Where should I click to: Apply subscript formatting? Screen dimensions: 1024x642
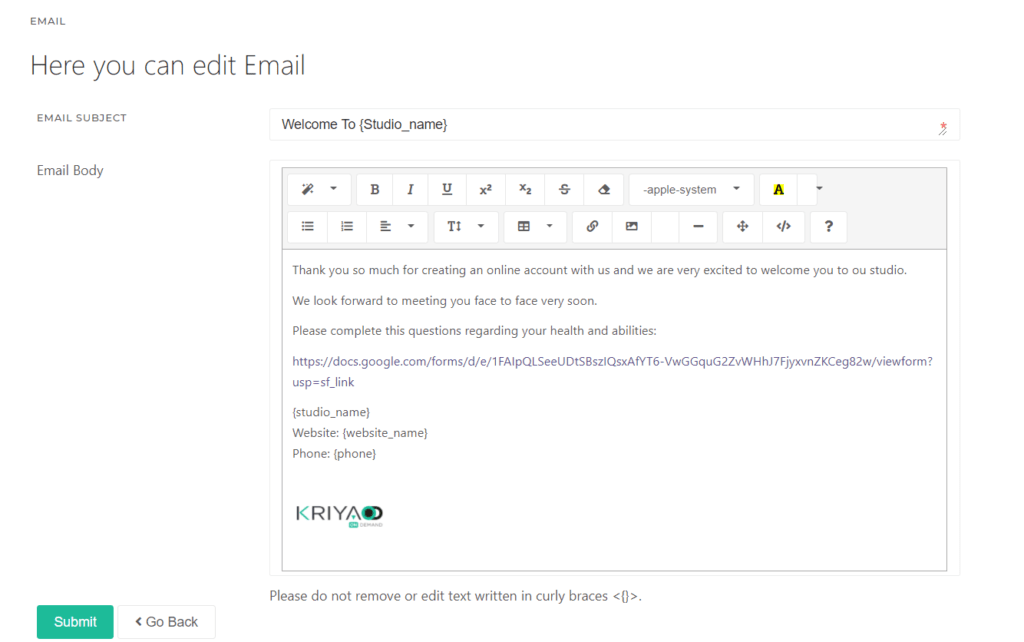tap(525, 189)
